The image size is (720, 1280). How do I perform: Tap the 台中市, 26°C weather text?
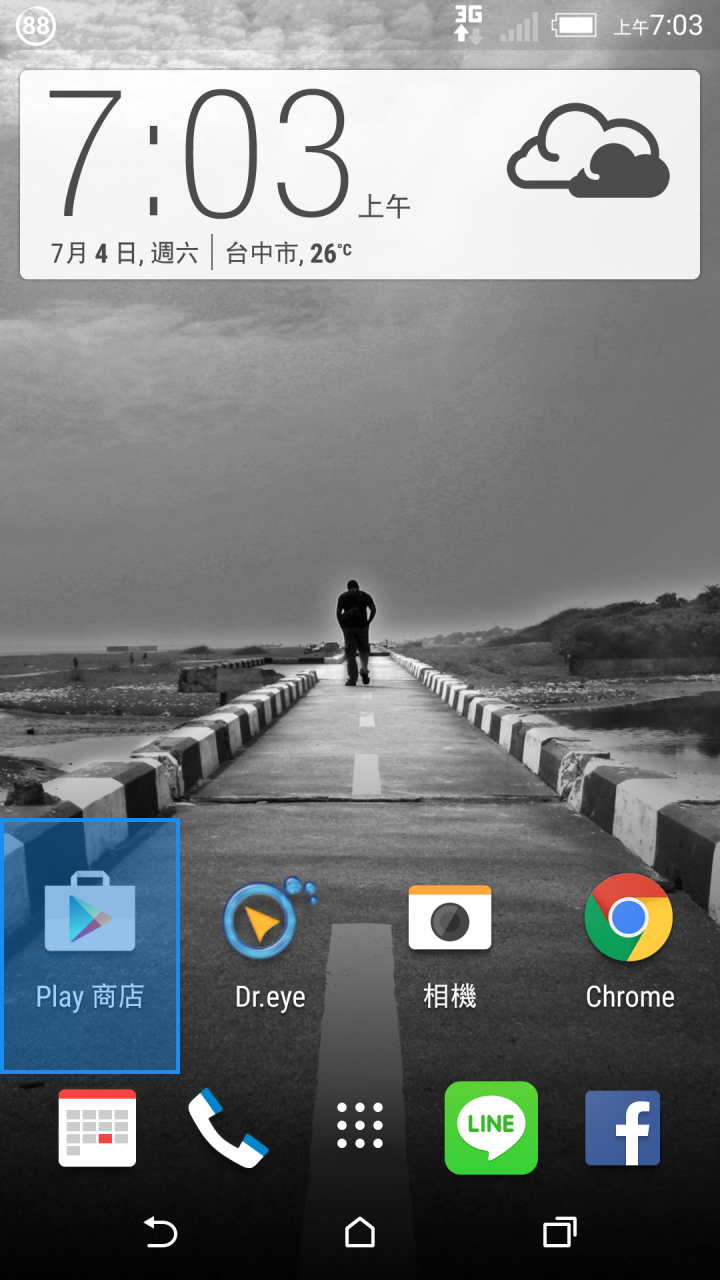tap(289, 253)
